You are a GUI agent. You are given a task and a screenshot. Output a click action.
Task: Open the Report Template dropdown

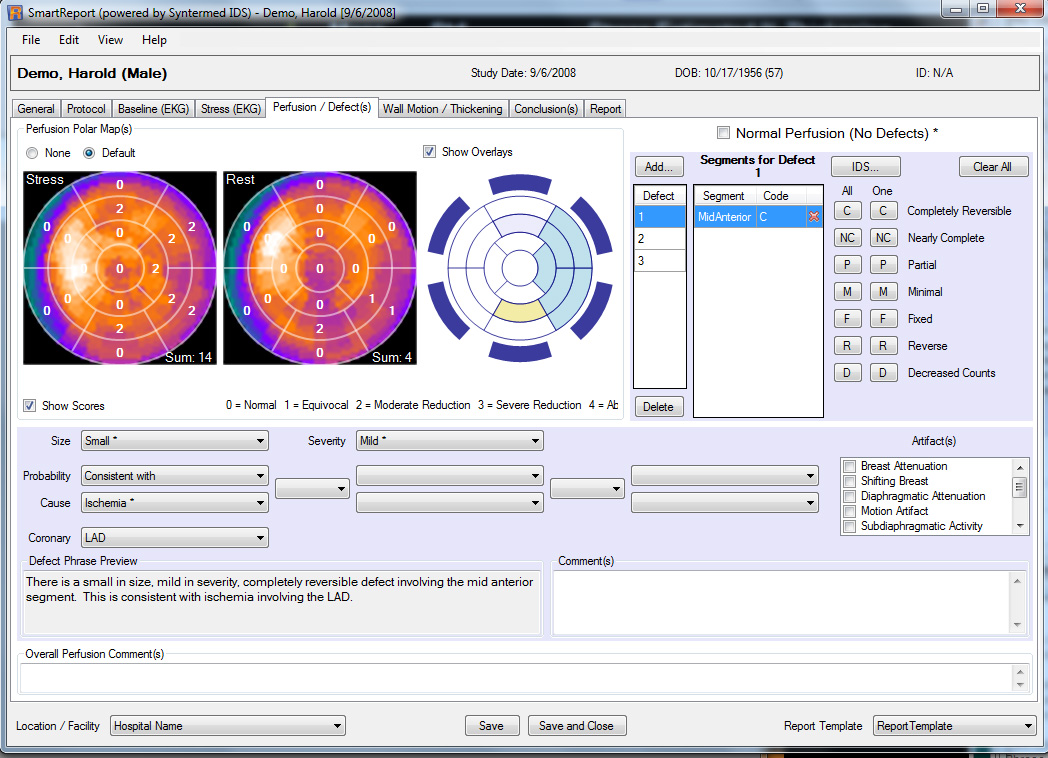(954, 726)
